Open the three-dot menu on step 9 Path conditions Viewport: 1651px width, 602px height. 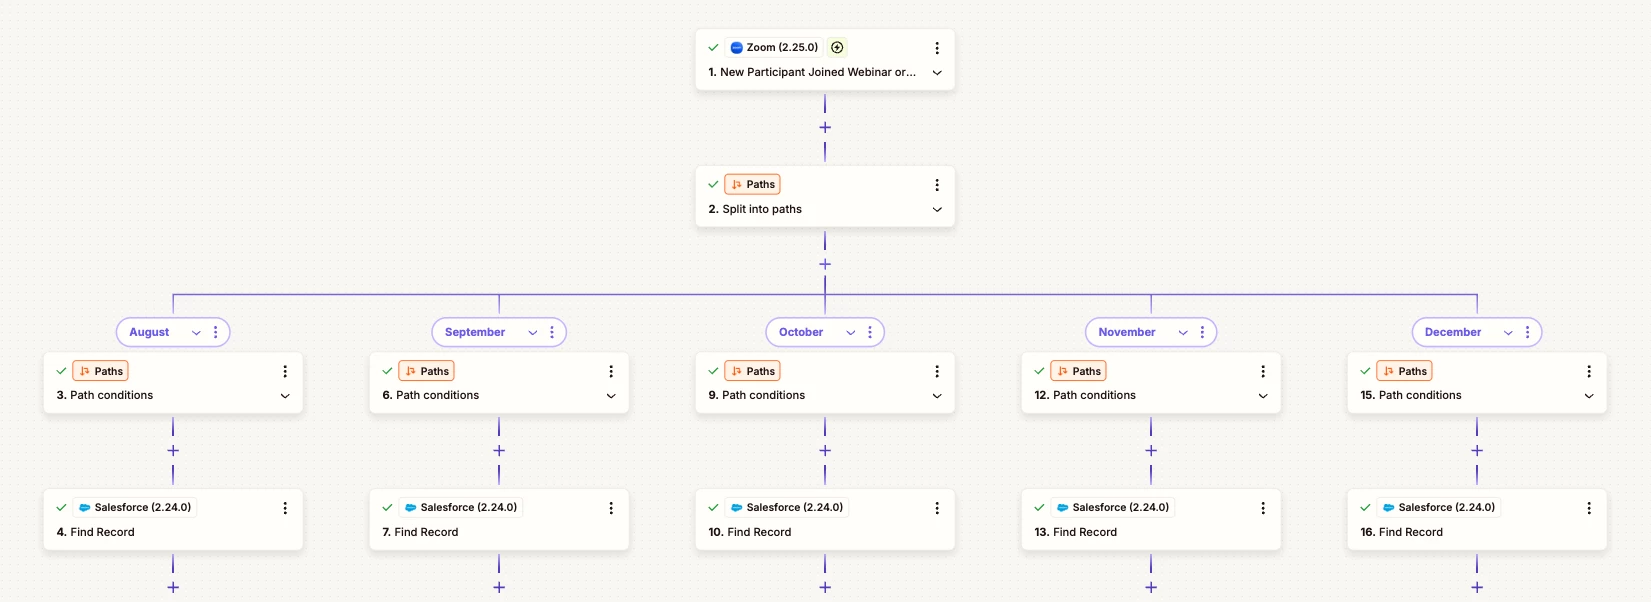(937, 371)
